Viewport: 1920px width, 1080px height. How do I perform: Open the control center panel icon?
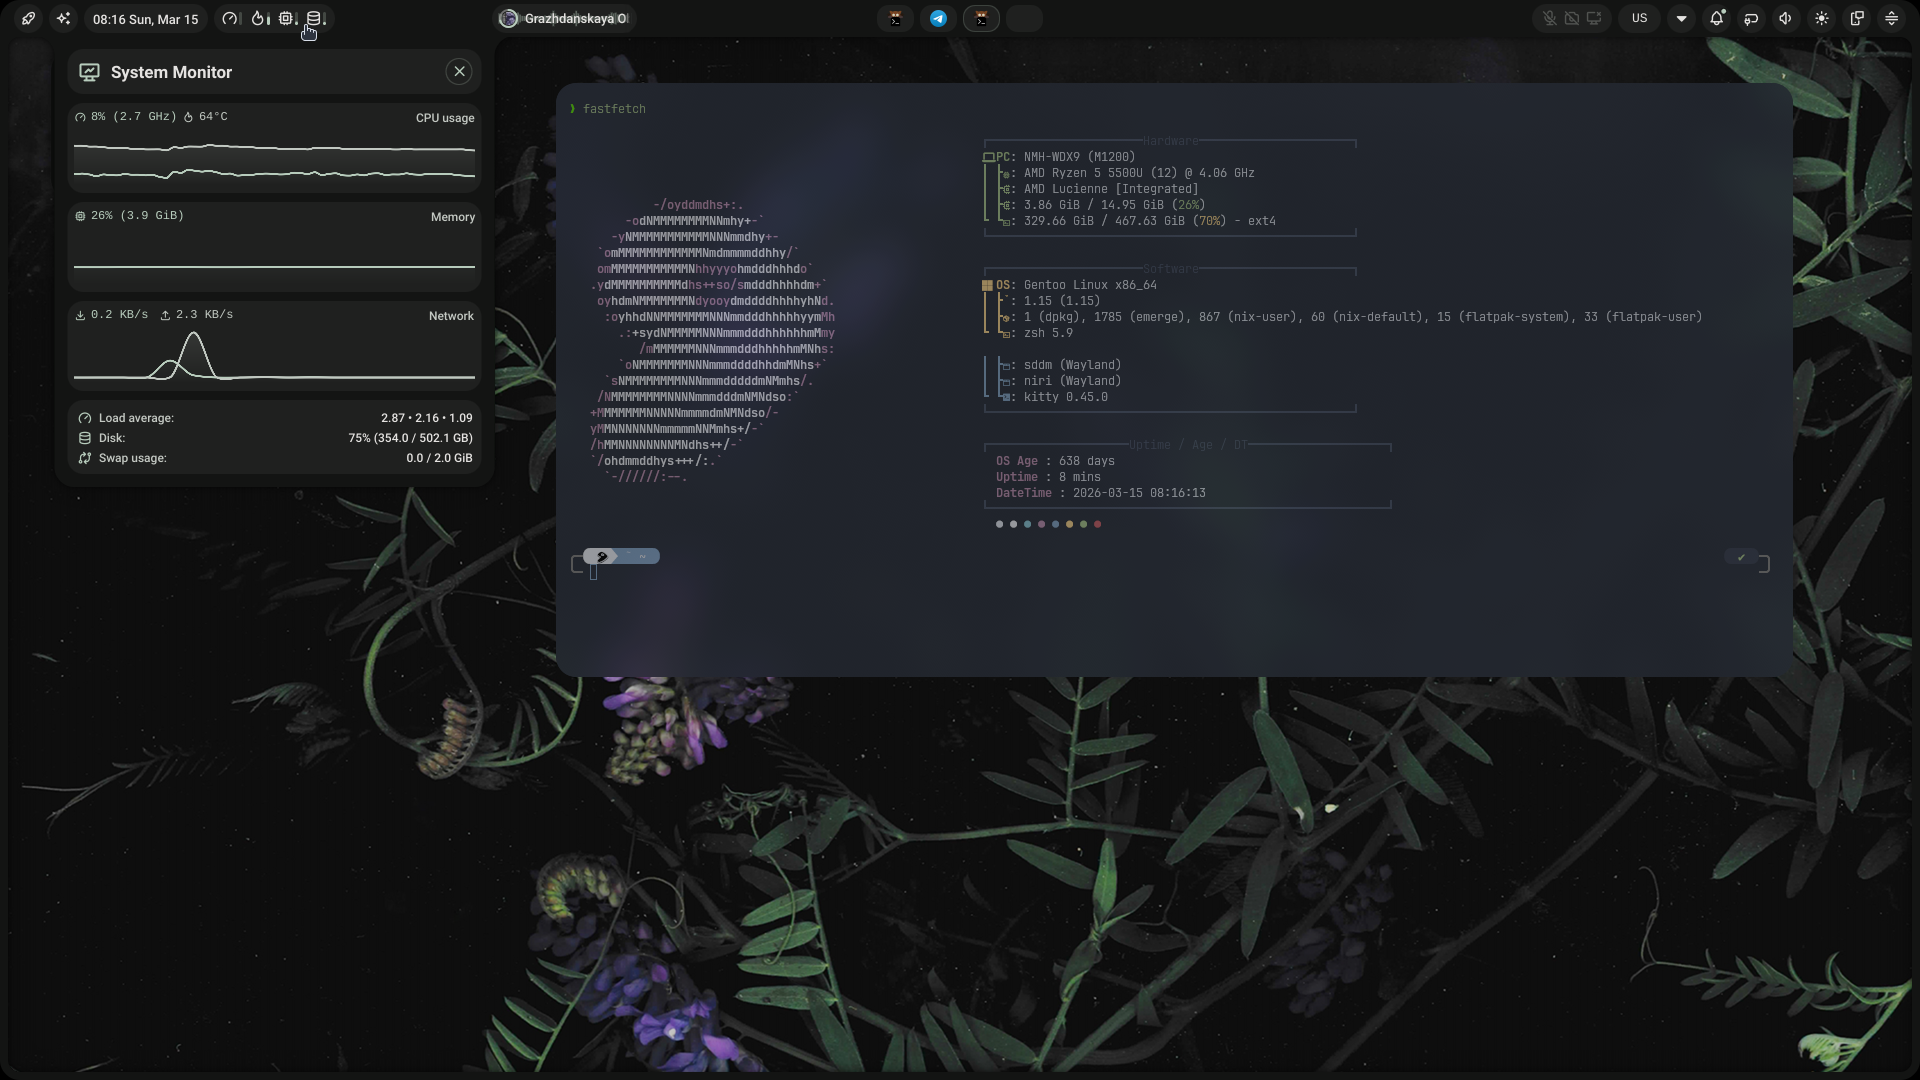[1891, 19]
